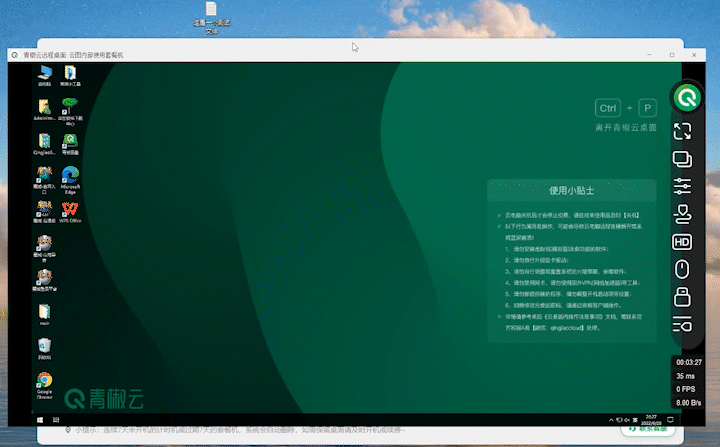Open the text file icon on the host desktop
Image resolution: width=720 pixels, height=447 pixels.
click(211, 18)
